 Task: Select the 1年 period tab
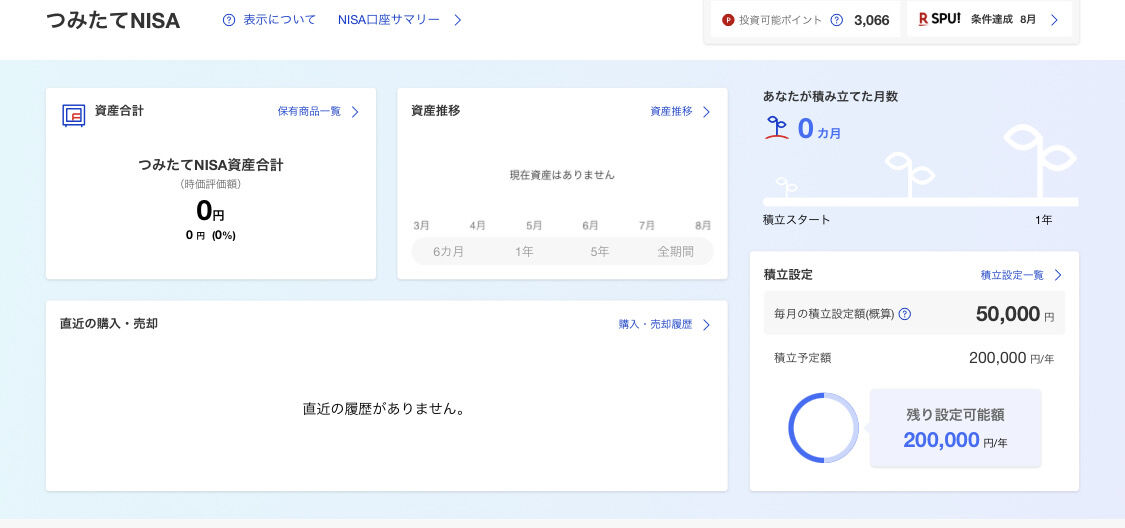click(x=524, y=252)
